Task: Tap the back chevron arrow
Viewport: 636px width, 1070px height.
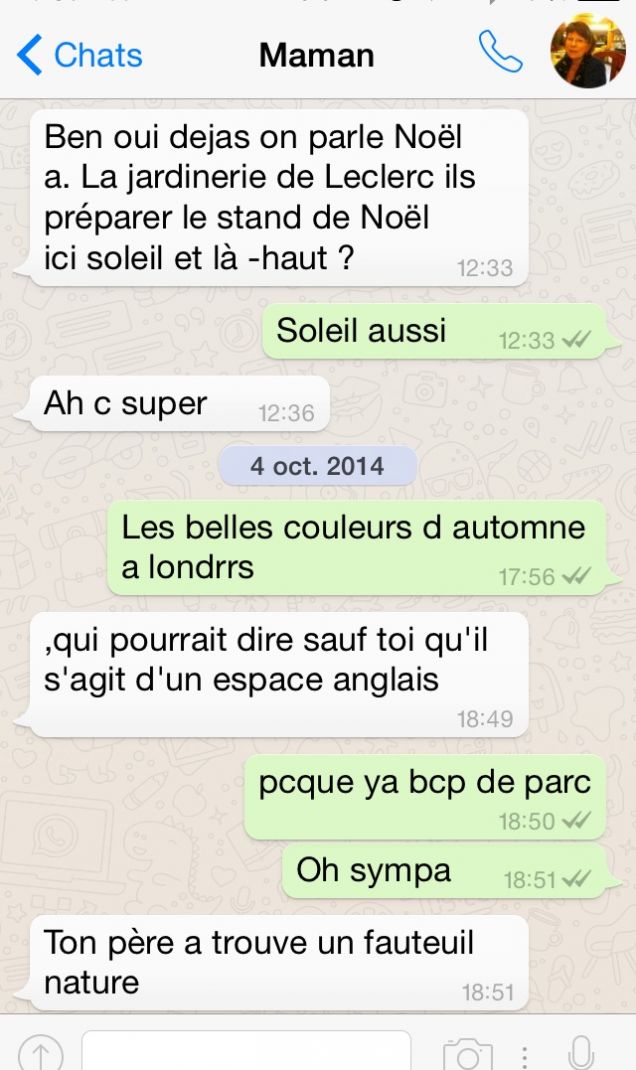Action: point(29,55)
